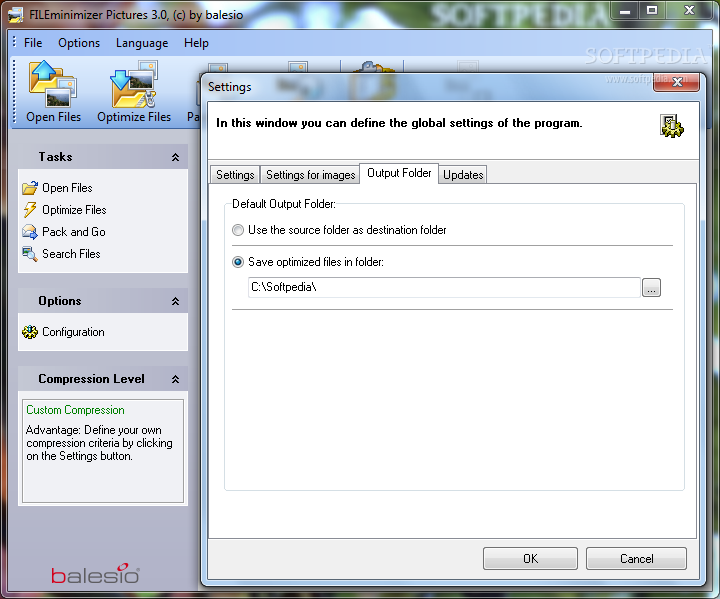Click the browse folder ellipsis button
This screenshot has width=720, height=599.
point(651,288)
